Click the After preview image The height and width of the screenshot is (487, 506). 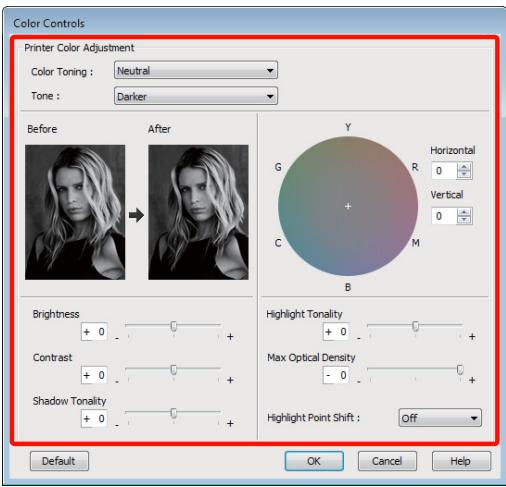point(198,212)
